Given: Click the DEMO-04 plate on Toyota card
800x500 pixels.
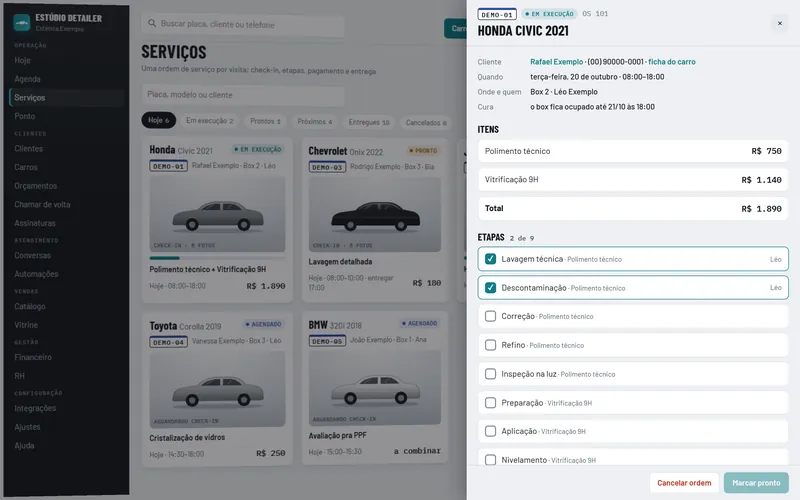Looking at the screenshot, I should tap(168, 342).
